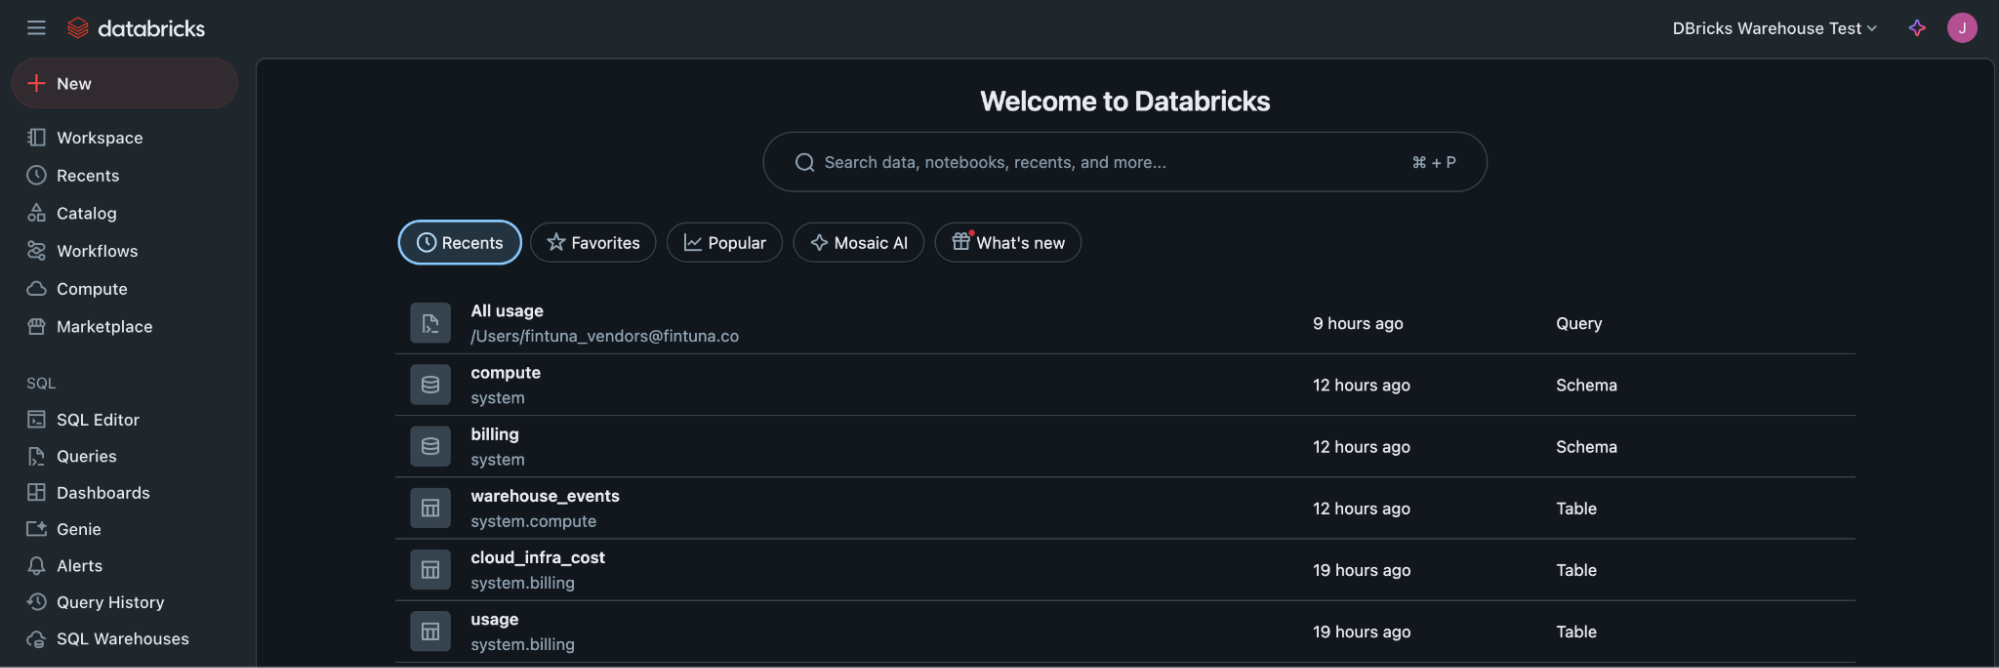
Task: Open Catalog in the sidebar
Action: (x=87, y=213)
